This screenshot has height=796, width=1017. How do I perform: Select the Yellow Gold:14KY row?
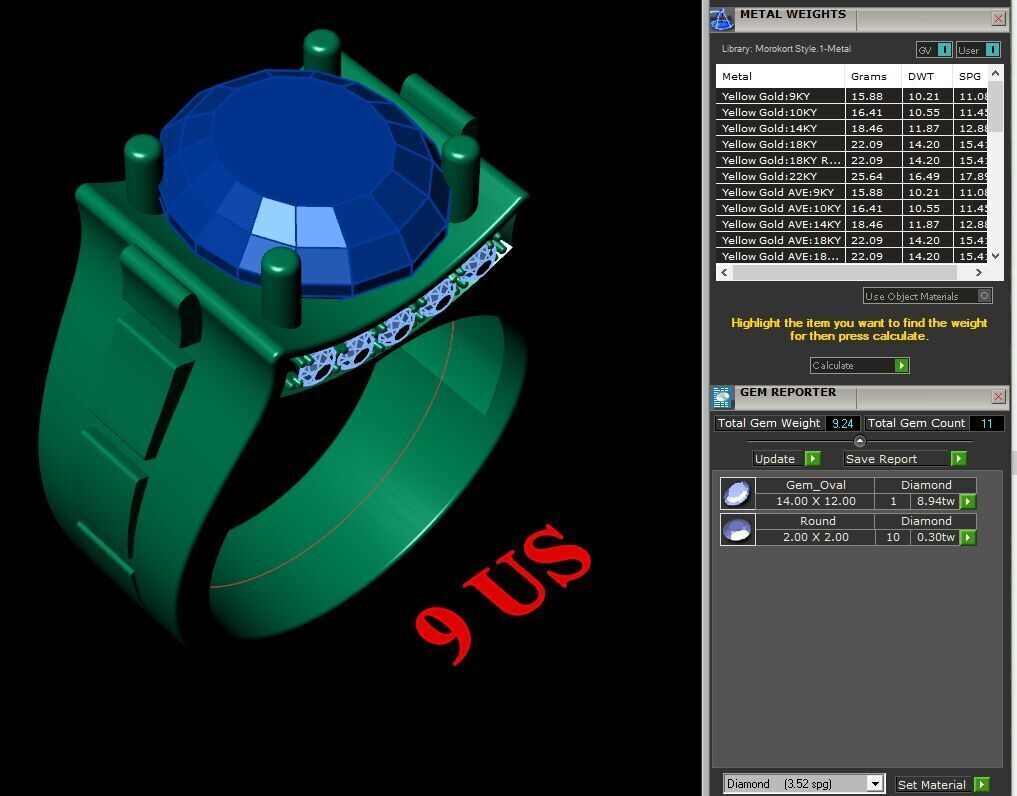tap(852, 128)
